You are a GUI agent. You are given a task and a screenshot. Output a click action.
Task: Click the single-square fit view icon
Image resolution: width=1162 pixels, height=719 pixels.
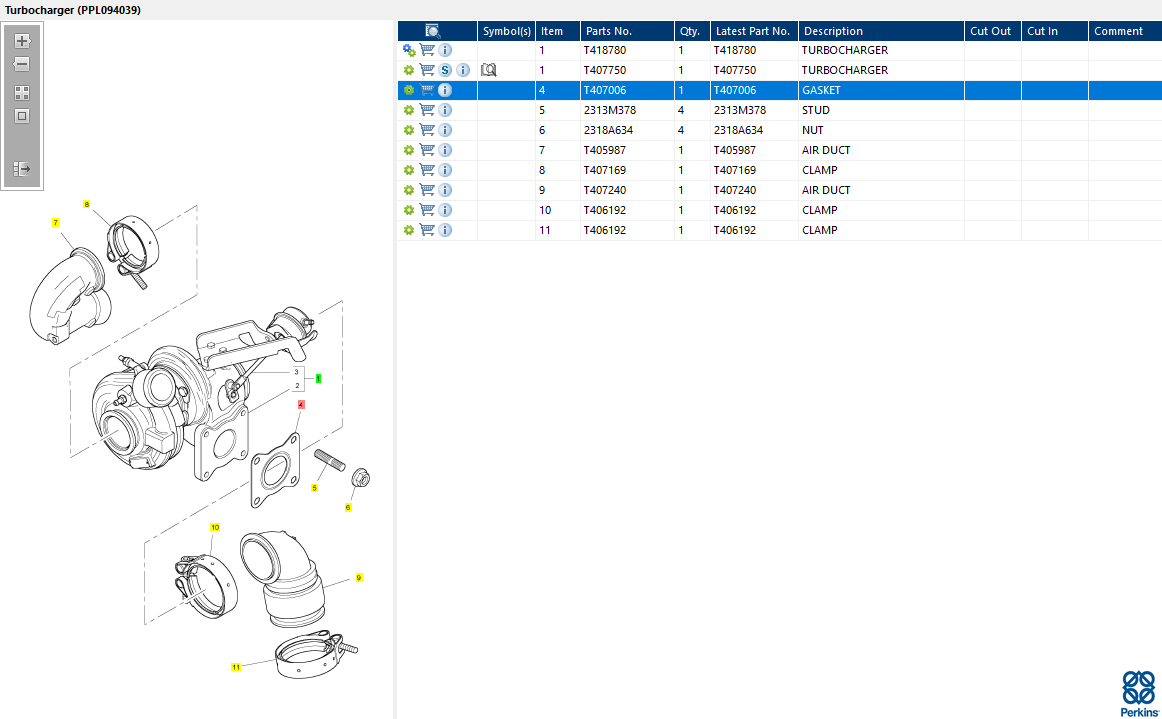(22, 116)
